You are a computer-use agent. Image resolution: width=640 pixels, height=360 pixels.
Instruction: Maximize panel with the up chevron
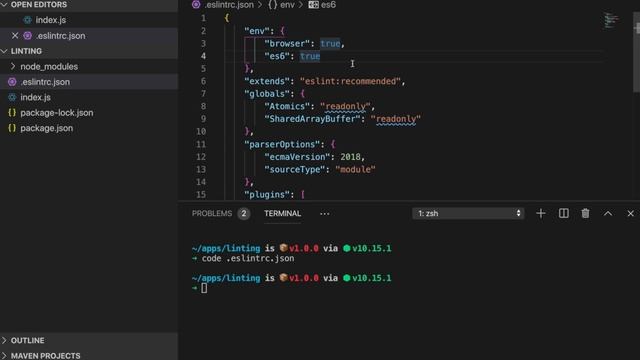[608, 213]
